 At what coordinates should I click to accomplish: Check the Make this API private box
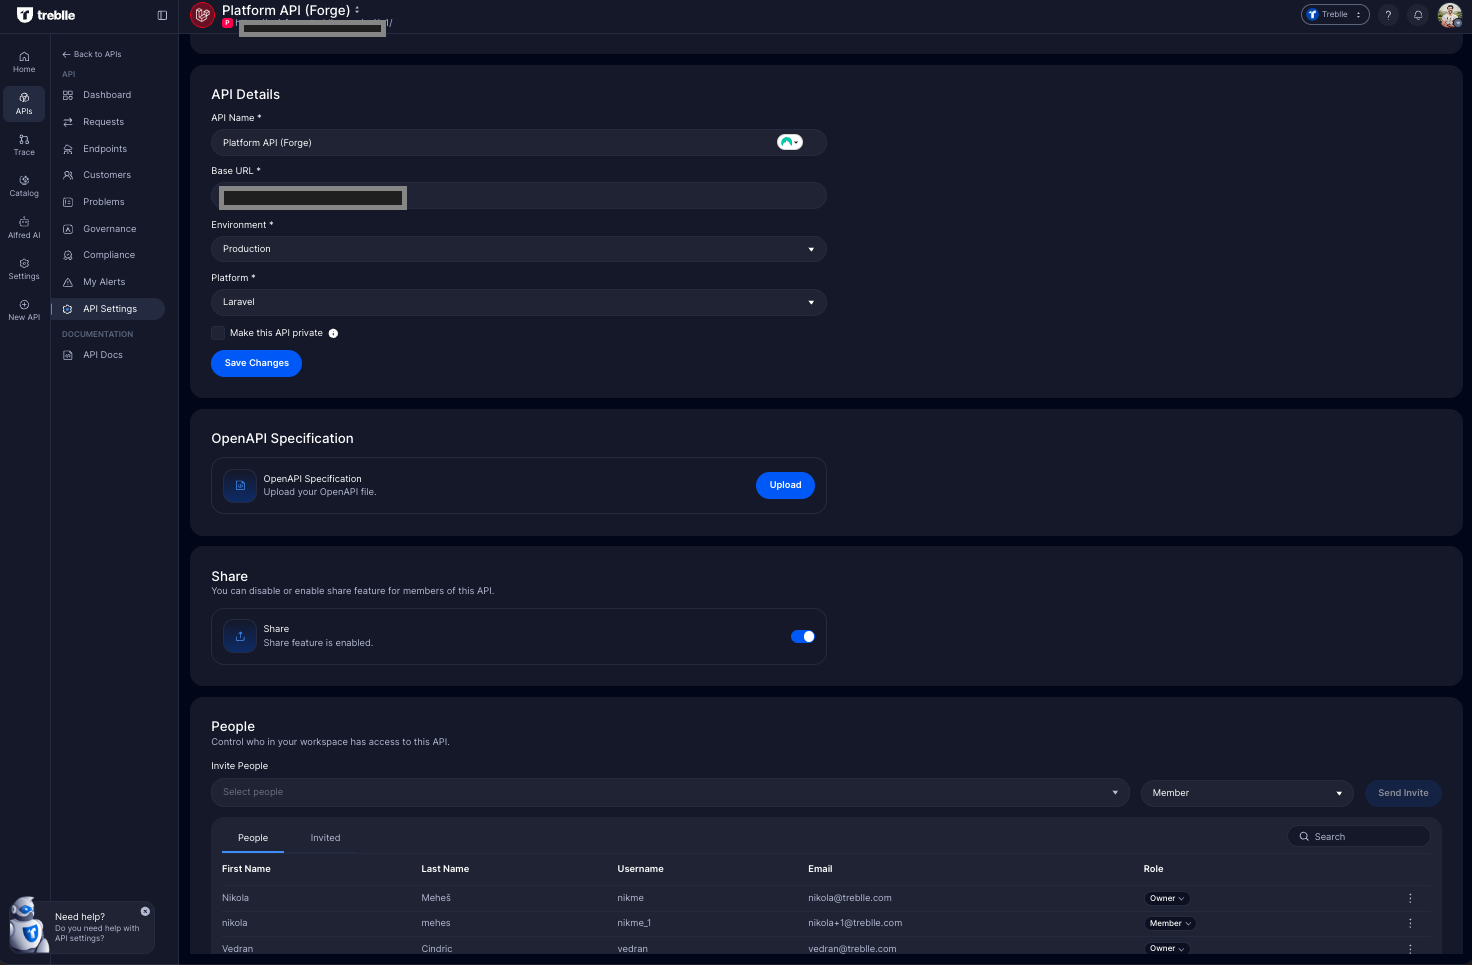coord(218,333)
